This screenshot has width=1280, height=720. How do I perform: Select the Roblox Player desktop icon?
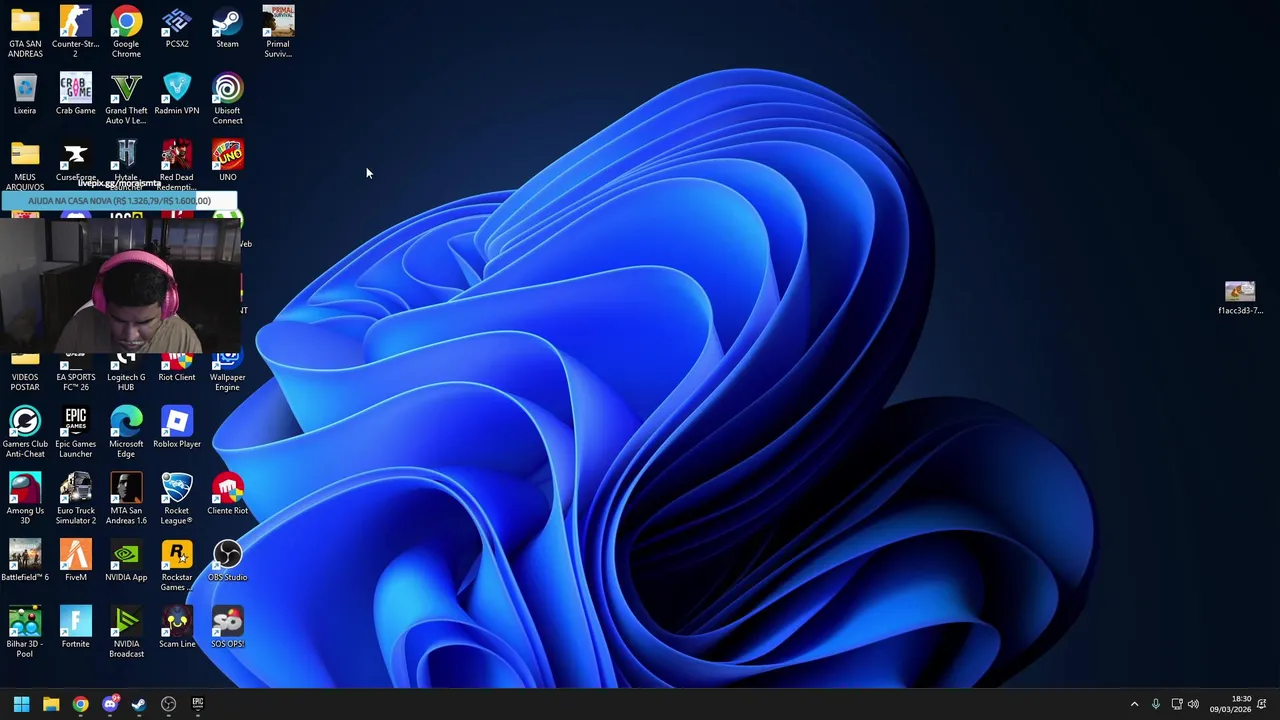tap(177, 428)
